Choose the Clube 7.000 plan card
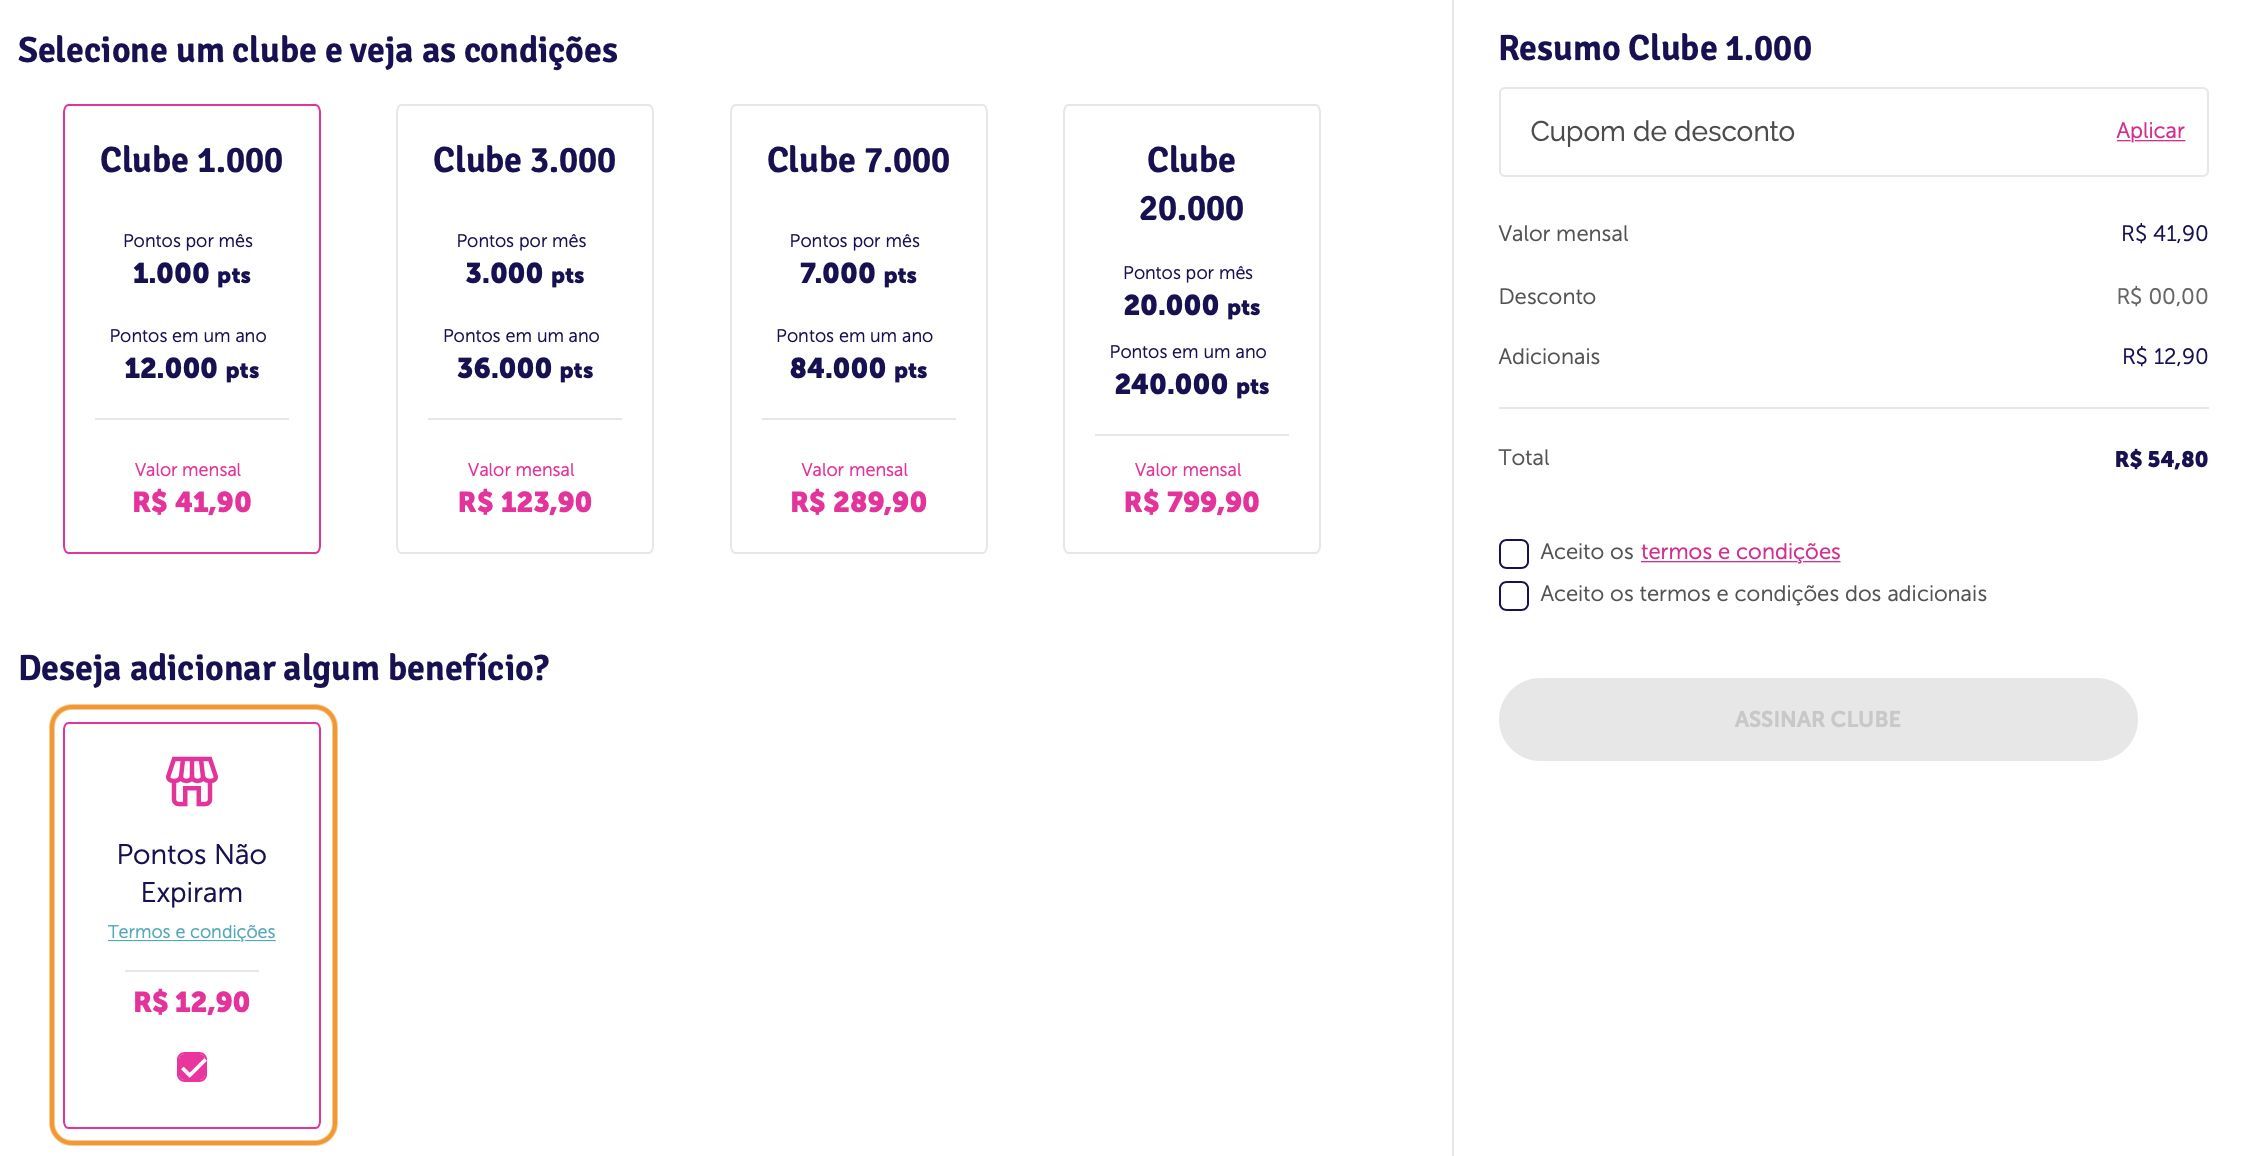Viewport: 2246px width, 1156px height. coord(859,329)
